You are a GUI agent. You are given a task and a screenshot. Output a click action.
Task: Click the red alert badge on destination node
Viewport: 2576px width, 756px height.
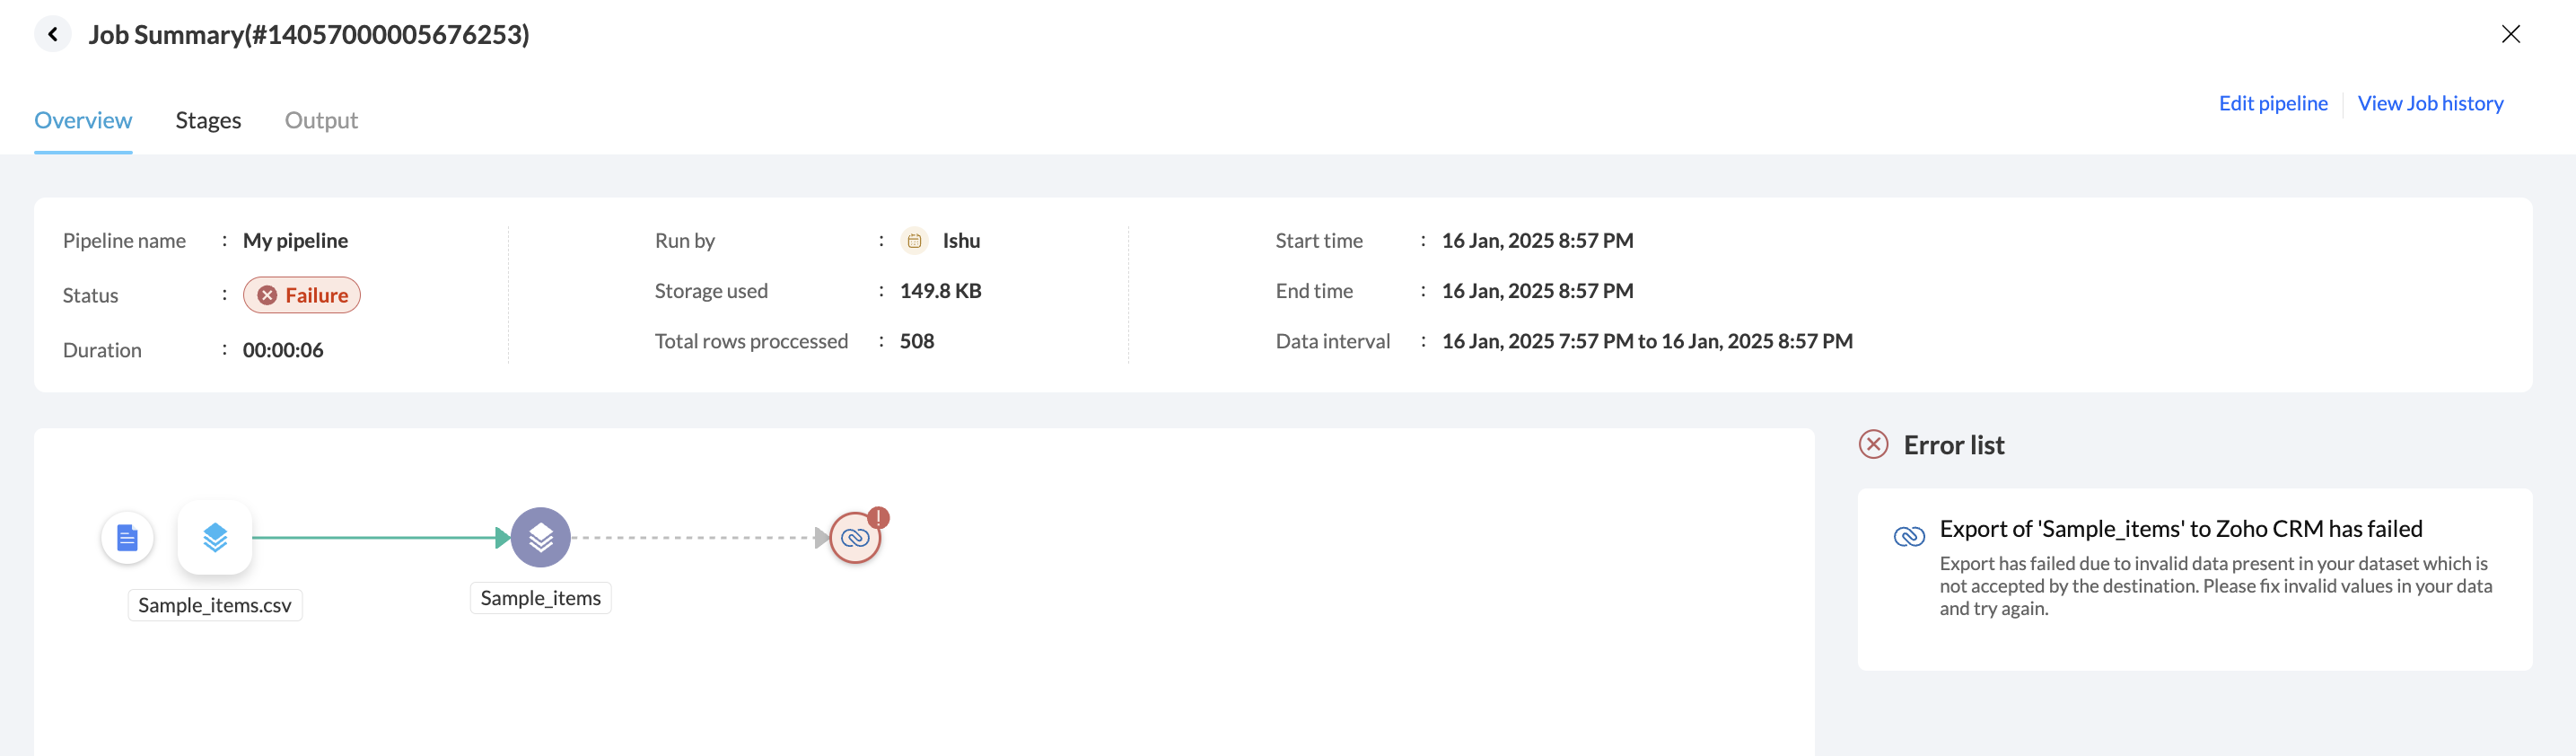(x=879, y=517)
